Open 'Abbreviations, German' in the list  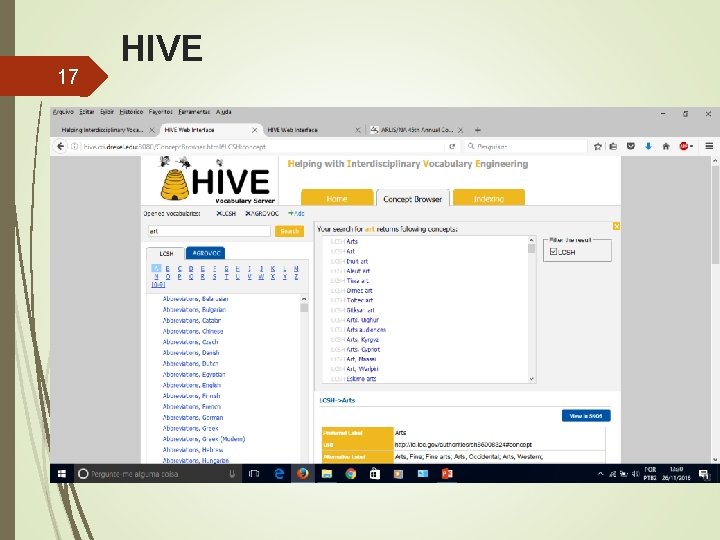[193, 417]
